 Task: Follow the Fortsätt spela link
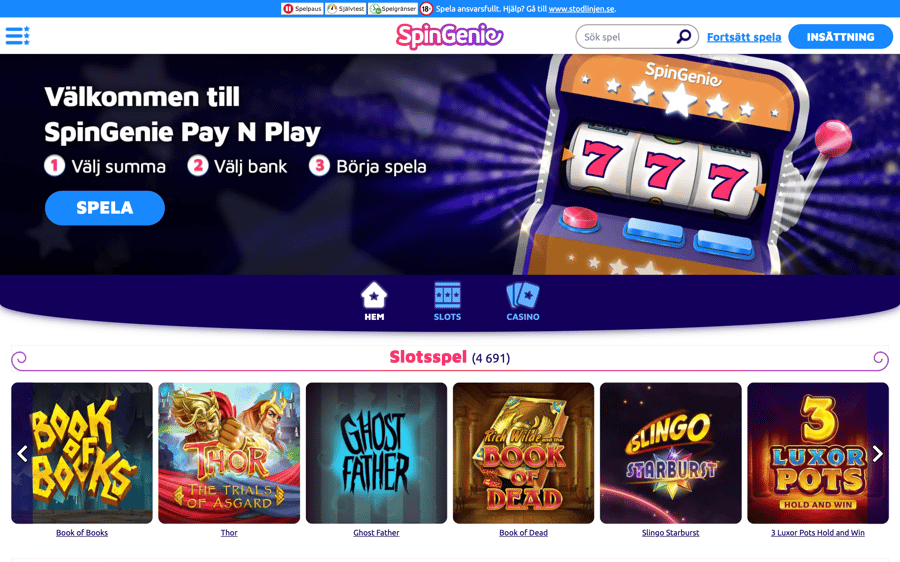click(744, 37)
